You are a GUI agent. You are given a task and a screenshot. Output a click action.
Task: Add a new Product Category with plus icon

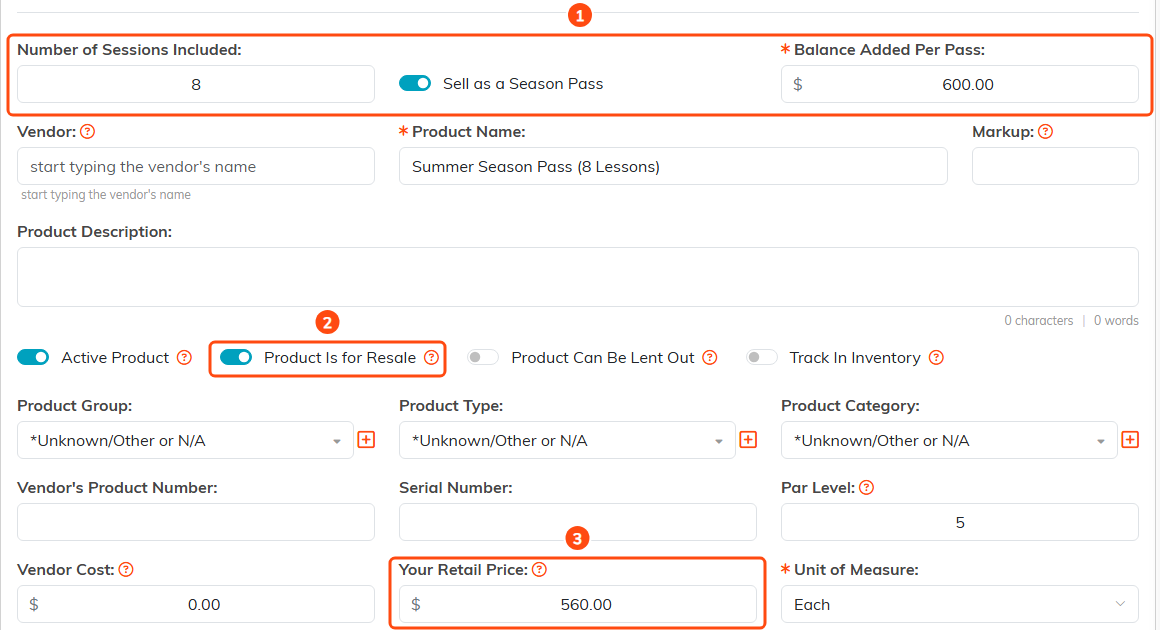(x=1130, y=440)
